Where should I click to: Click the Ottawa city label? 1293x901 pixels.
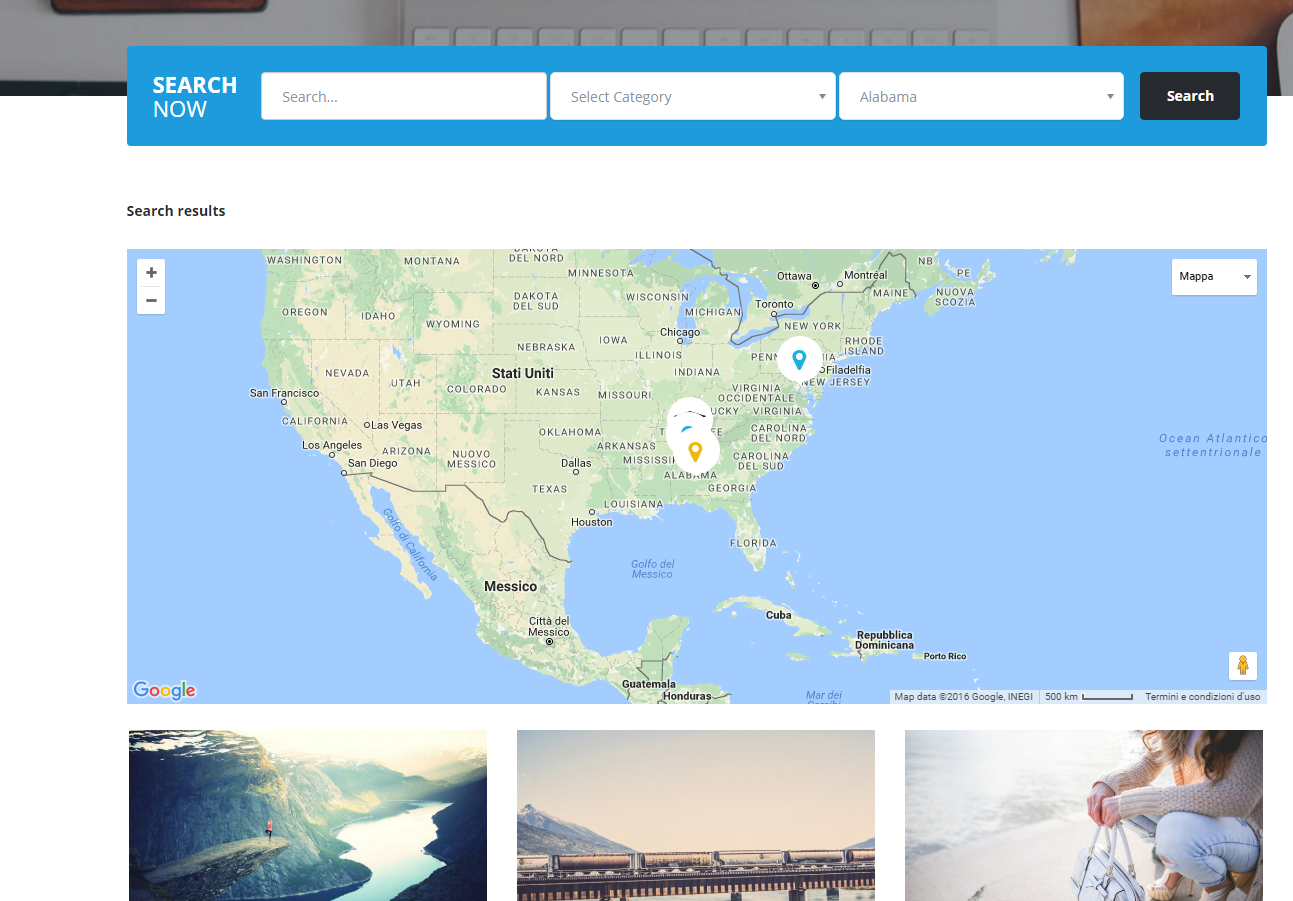795,276
